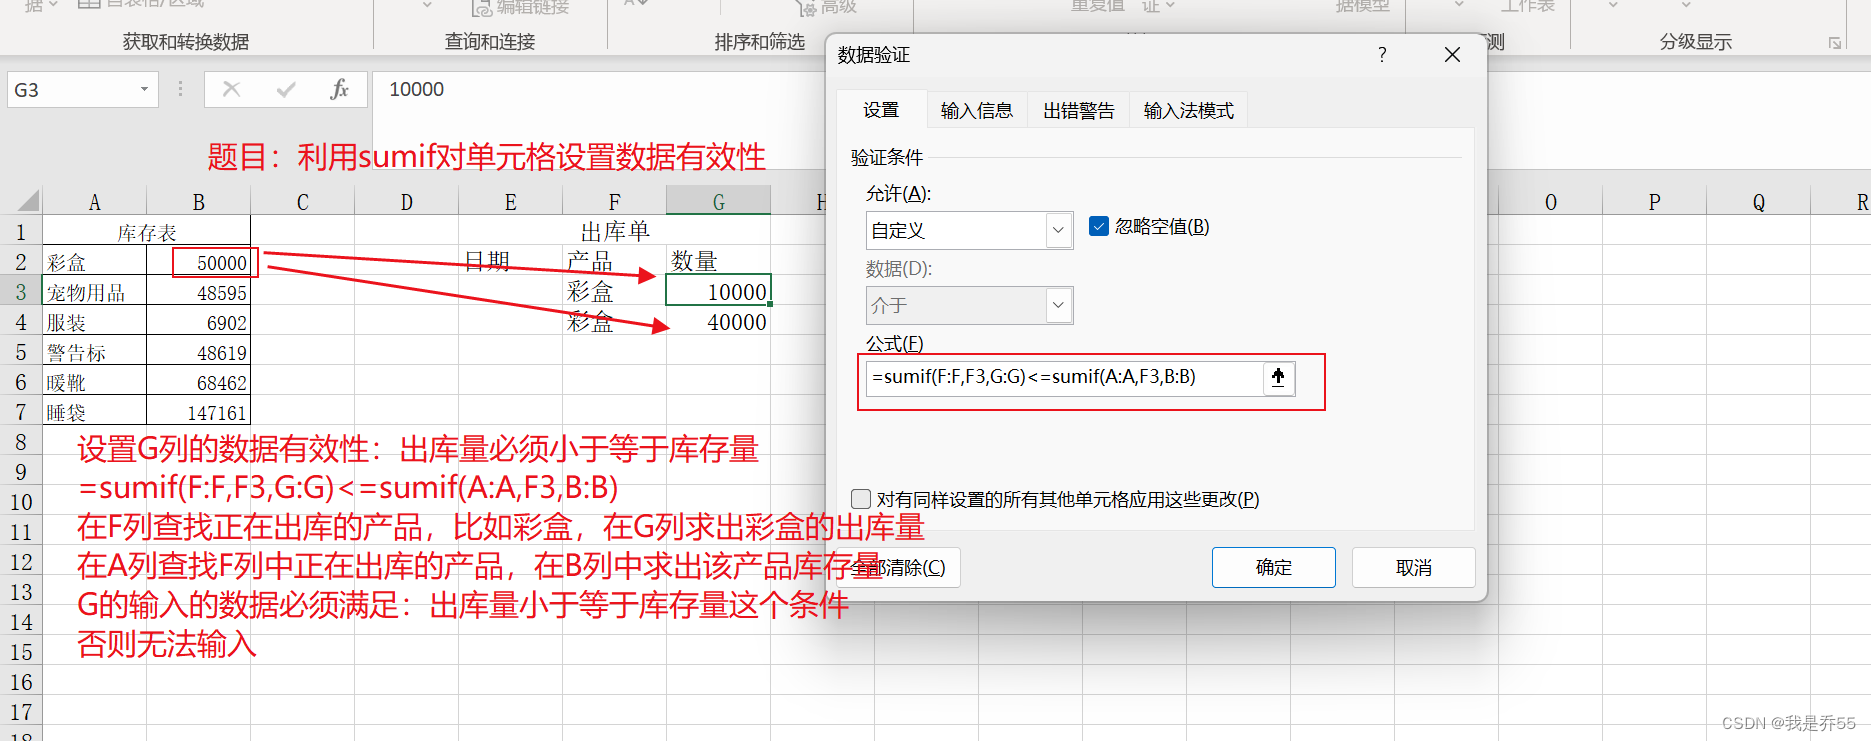Select row 5 header
Image resolution: width=1871 pixels, height=741 pixels.
click(21, 352)
